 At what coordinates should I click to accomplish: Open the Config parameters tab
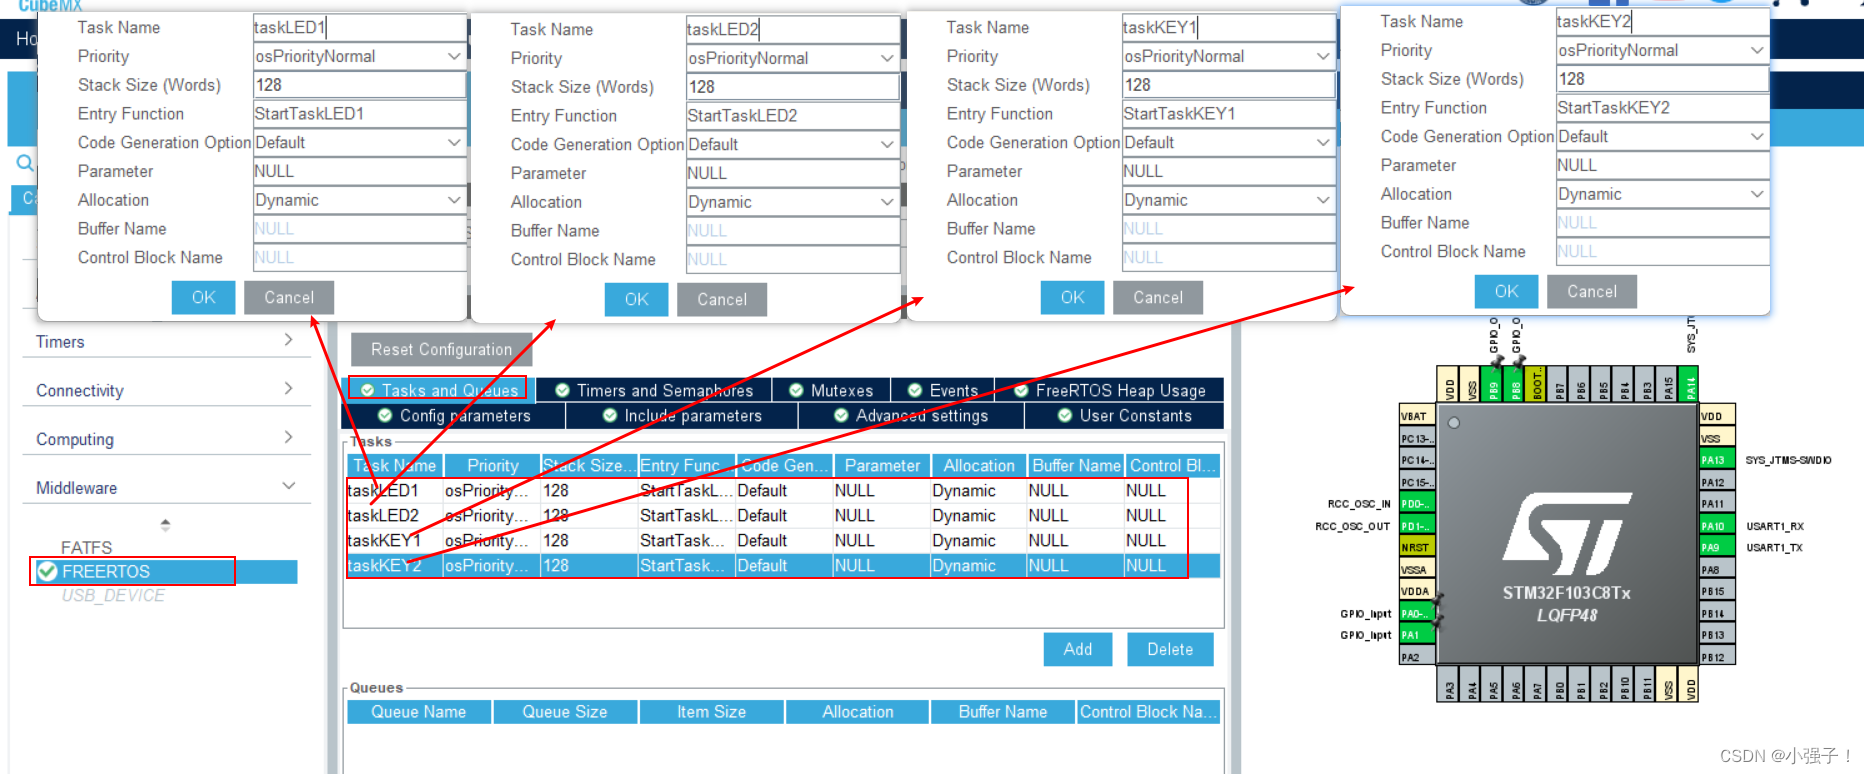coord(455,416)
